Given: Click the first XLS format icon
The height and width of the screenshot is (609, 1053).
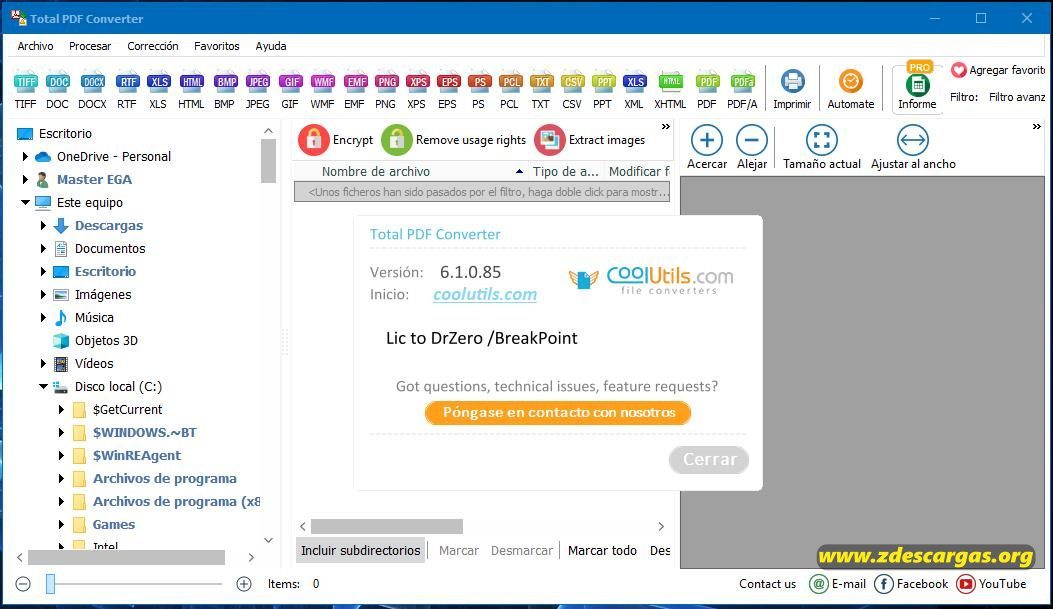Looking at the screenshot, I should pyautogui.click(x=158, y=89).
